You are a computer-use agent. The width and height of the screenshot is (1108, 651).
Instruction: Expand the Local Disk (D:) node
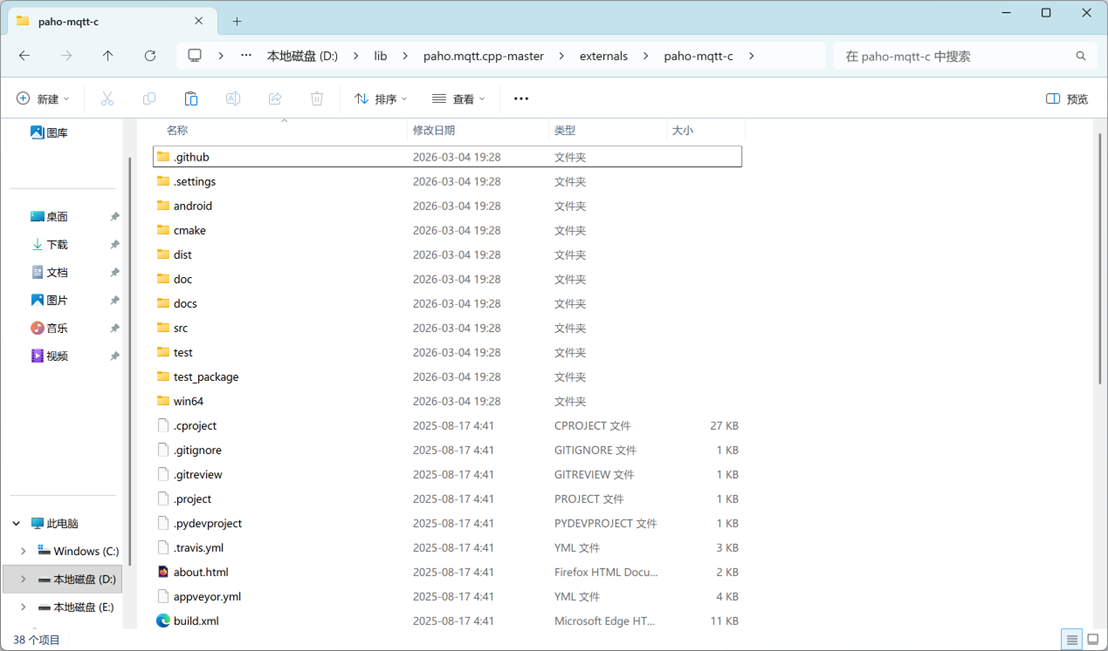pos(23,580)
